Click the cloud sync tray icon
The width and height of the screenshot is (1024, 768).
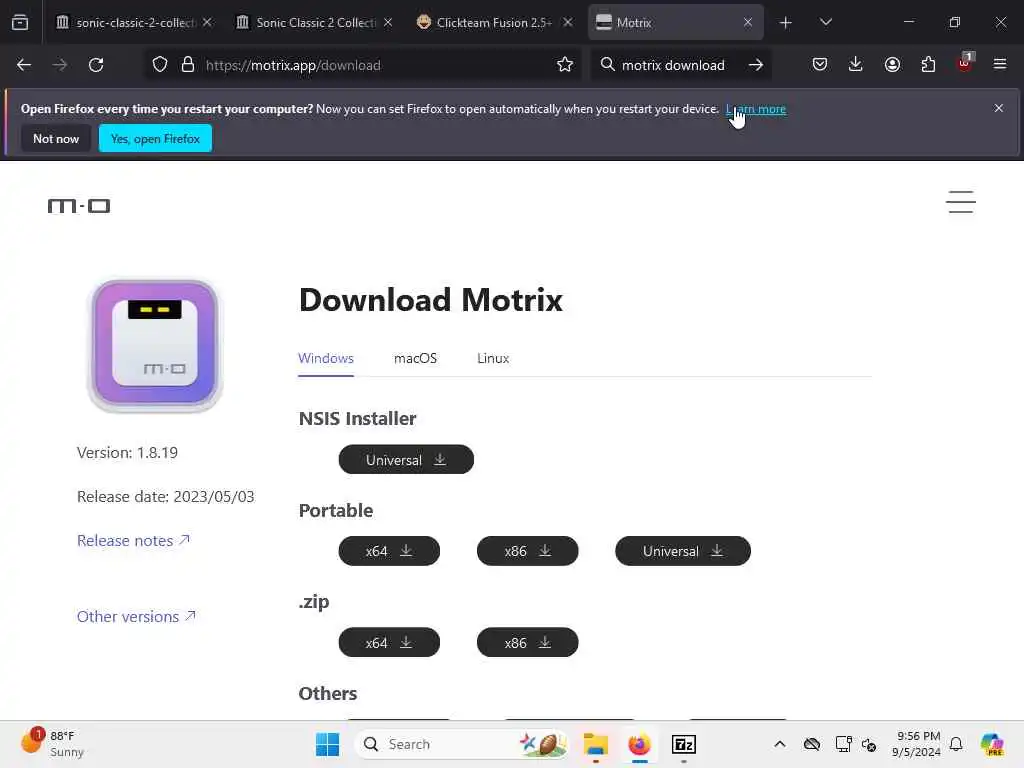pyautogui.click(x=812, y=744)
